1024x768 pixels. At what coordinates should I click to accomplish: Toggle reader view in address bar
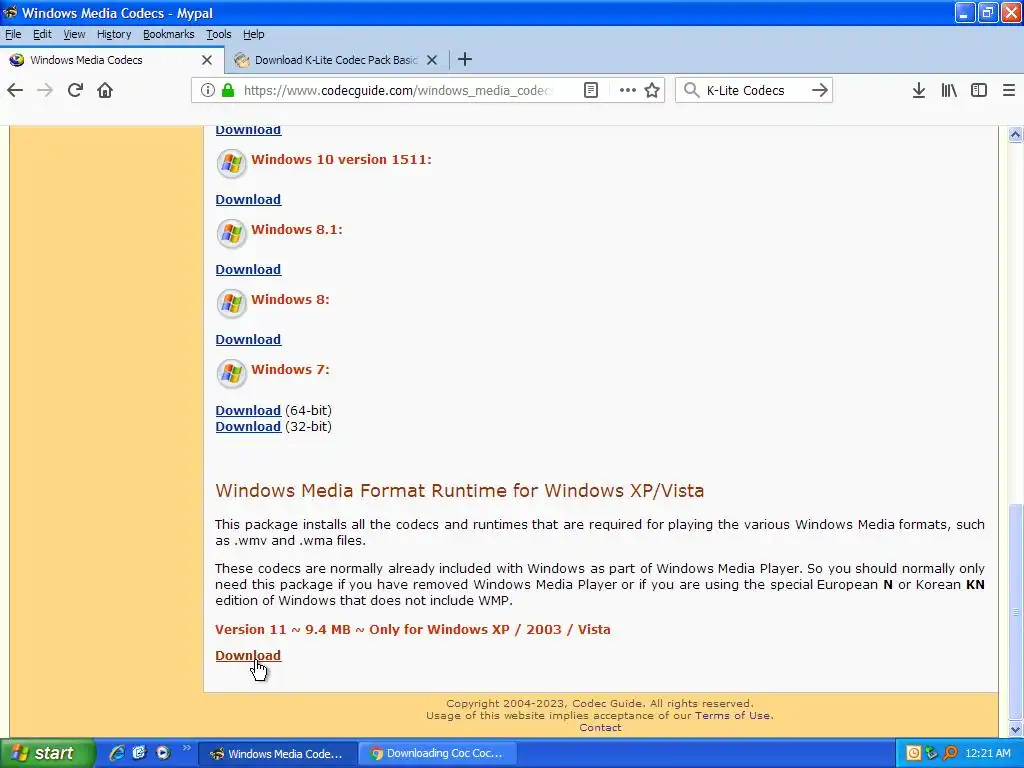[x=590, y=90]
